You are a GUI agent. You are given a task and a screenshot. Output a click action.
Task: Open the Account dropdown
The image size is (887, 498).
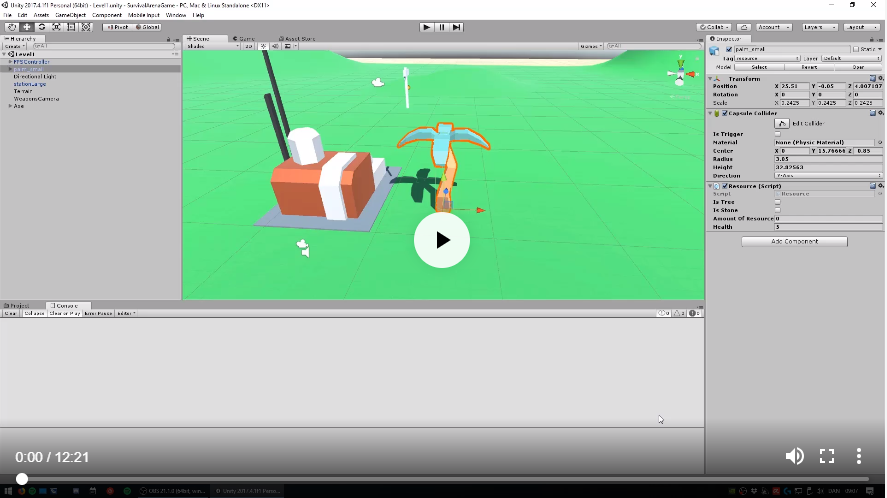(x=774, y=27)
